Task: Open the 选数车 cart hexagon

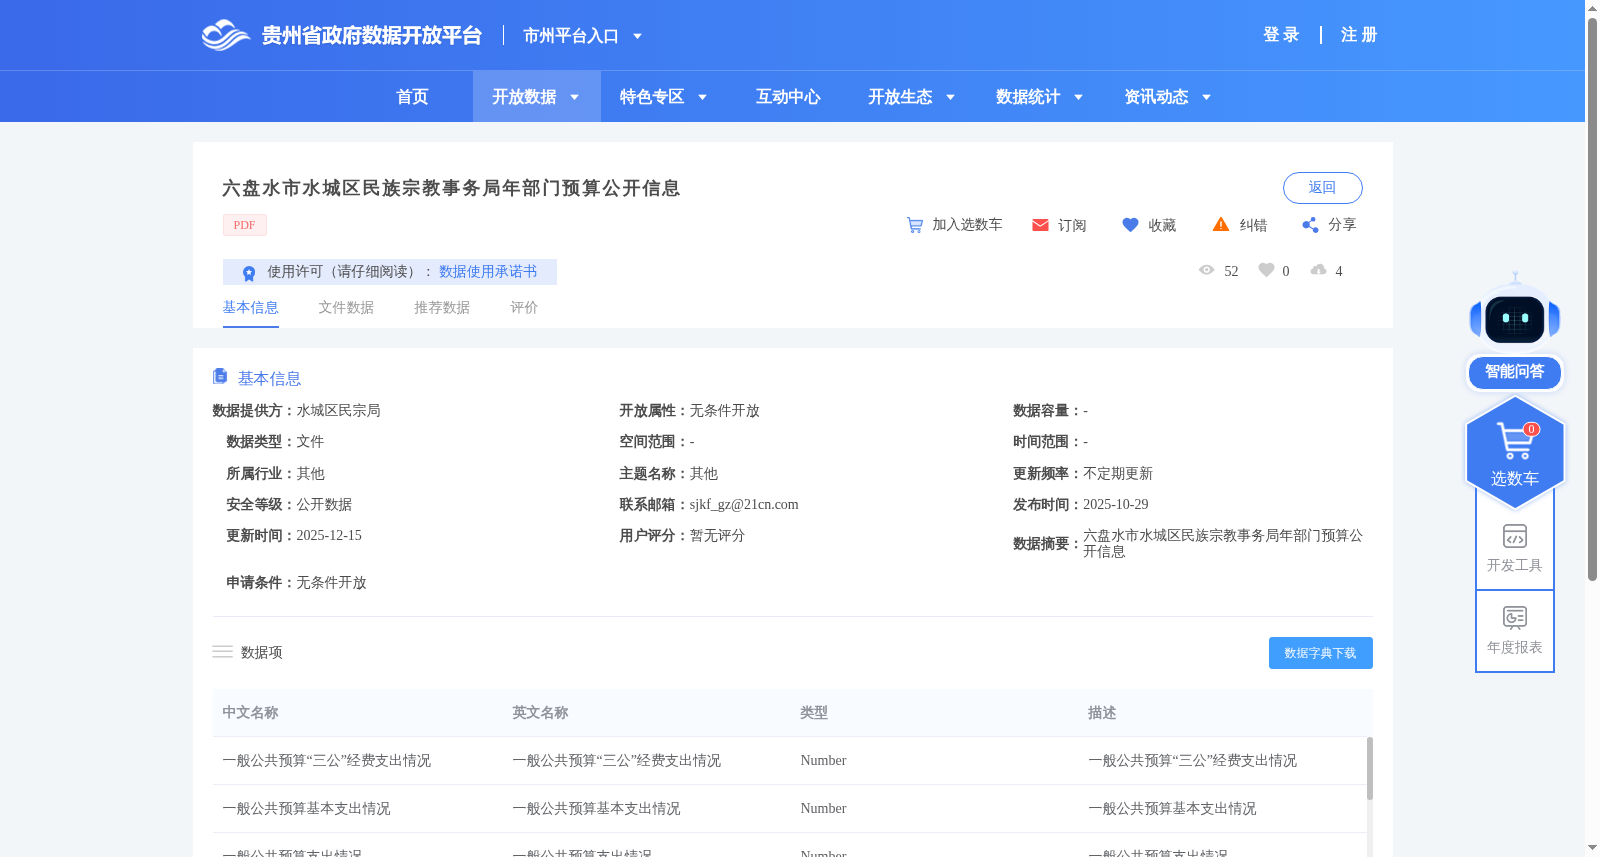Action: point(1515,452)
